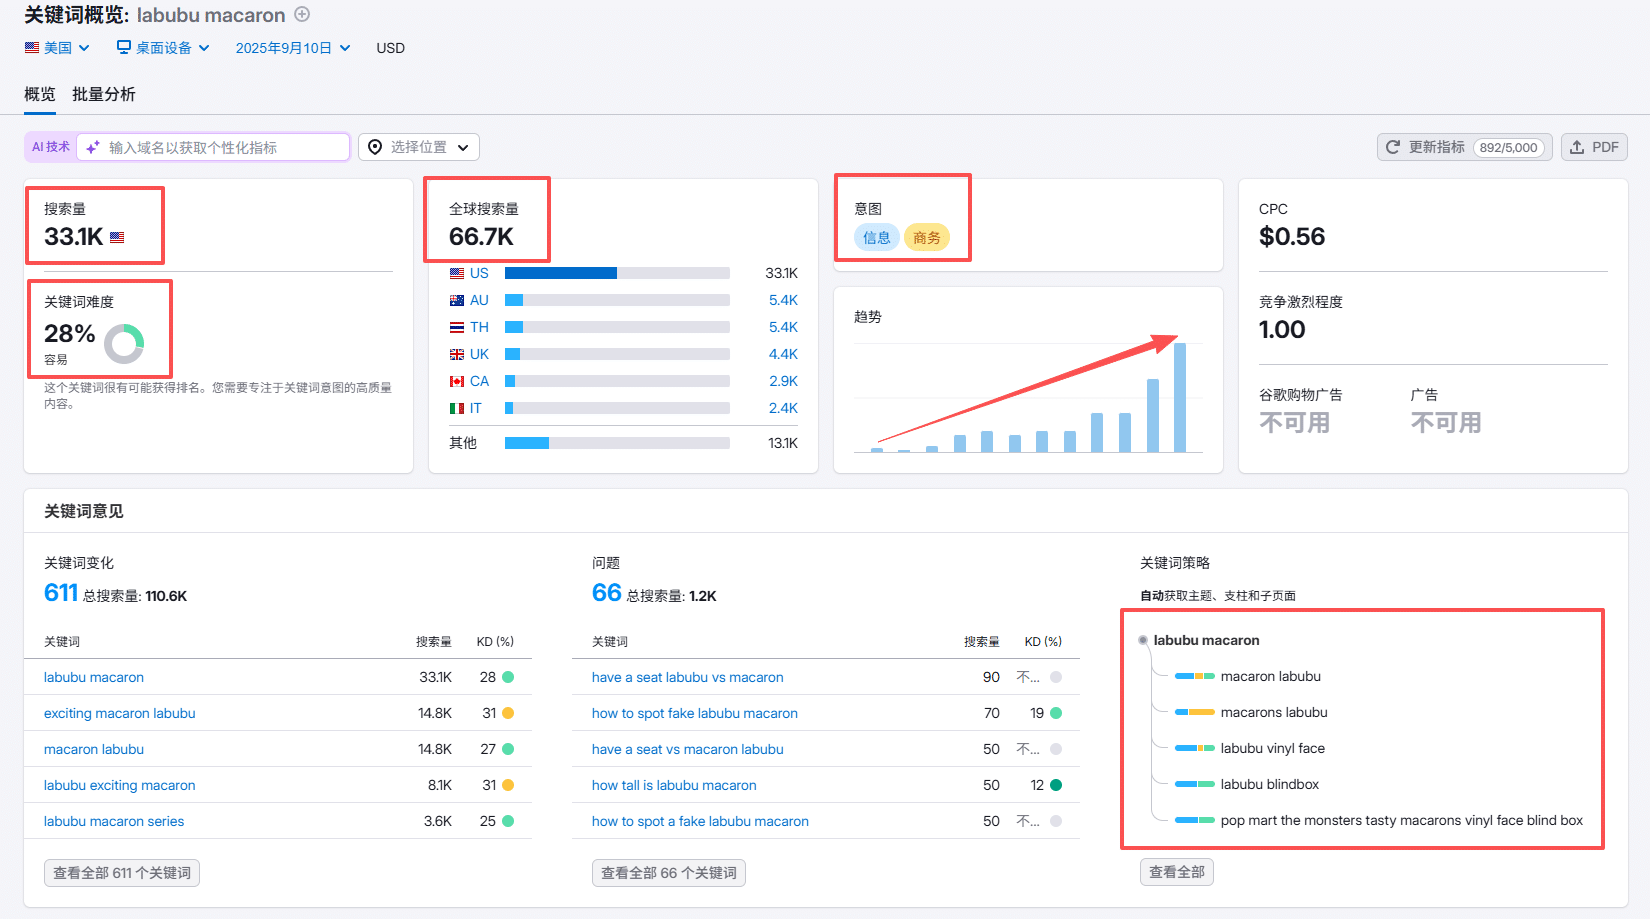1650x919 pixels.
Task: Click the 892/5,000 quota counter
Action: point(1508,147)
